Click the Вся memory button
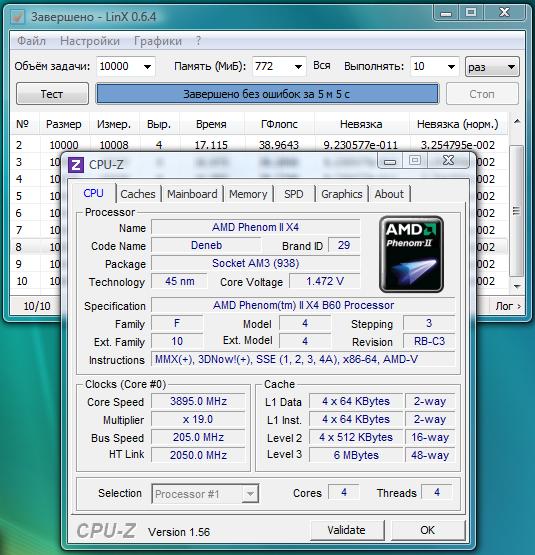The height and width of the screenshot is (555, 535). pyautogui.click(x=321, y=66)
